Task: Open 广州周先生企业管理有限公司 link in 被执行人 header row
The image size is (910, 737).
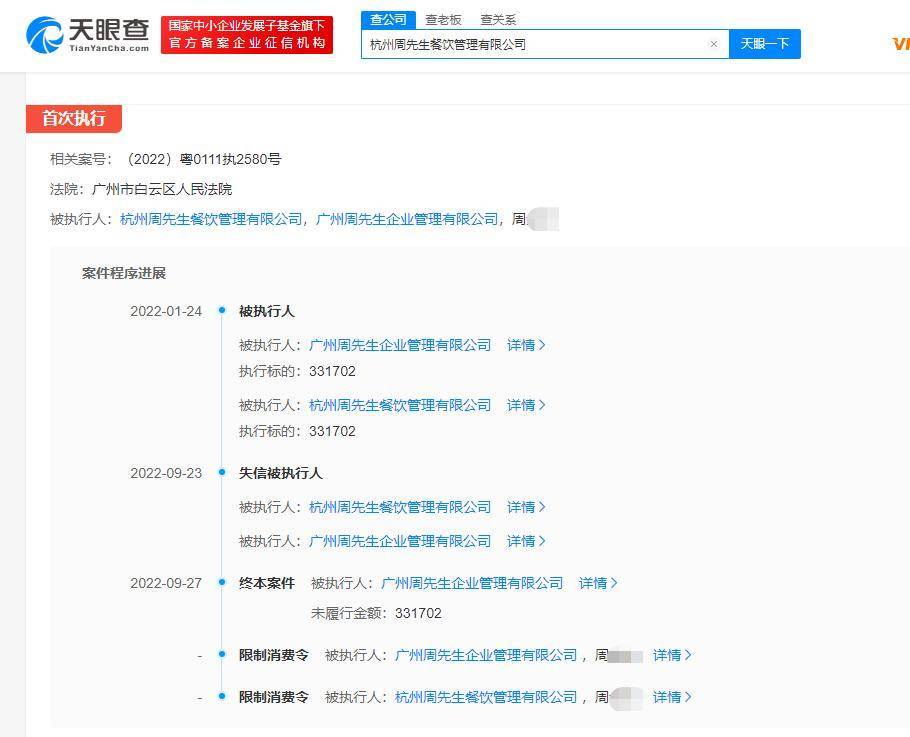Action: tap(406, 219)
